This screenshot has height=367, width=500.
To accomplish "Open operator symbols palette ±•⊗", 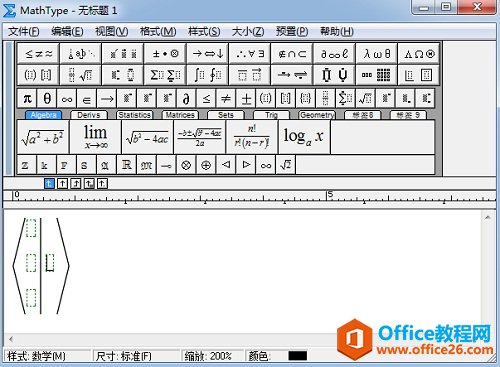I will 165,54.
